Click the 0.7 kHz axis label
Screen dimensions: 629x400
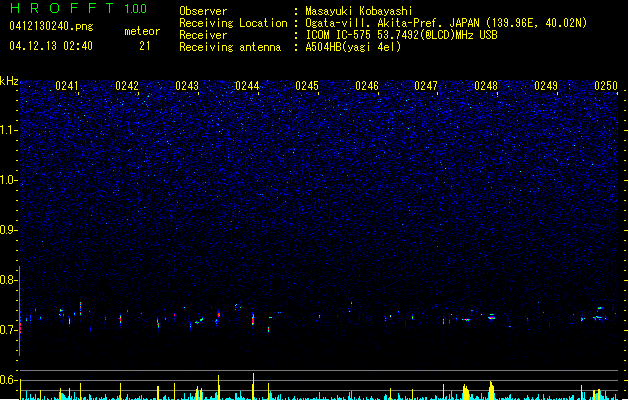coord(9,330)
